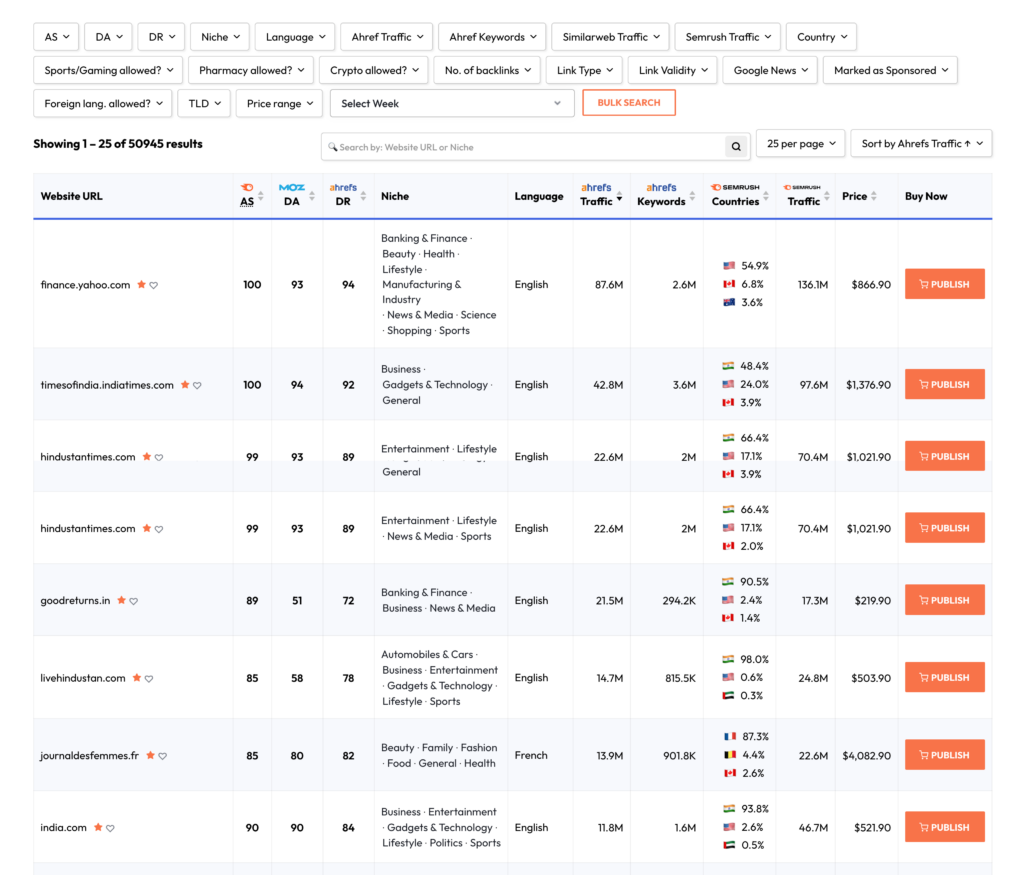Toggle heart favorite for timesofindia.indiatimes.com
The height and width of the screenshot is (875, 1024).
coord(197,385)
